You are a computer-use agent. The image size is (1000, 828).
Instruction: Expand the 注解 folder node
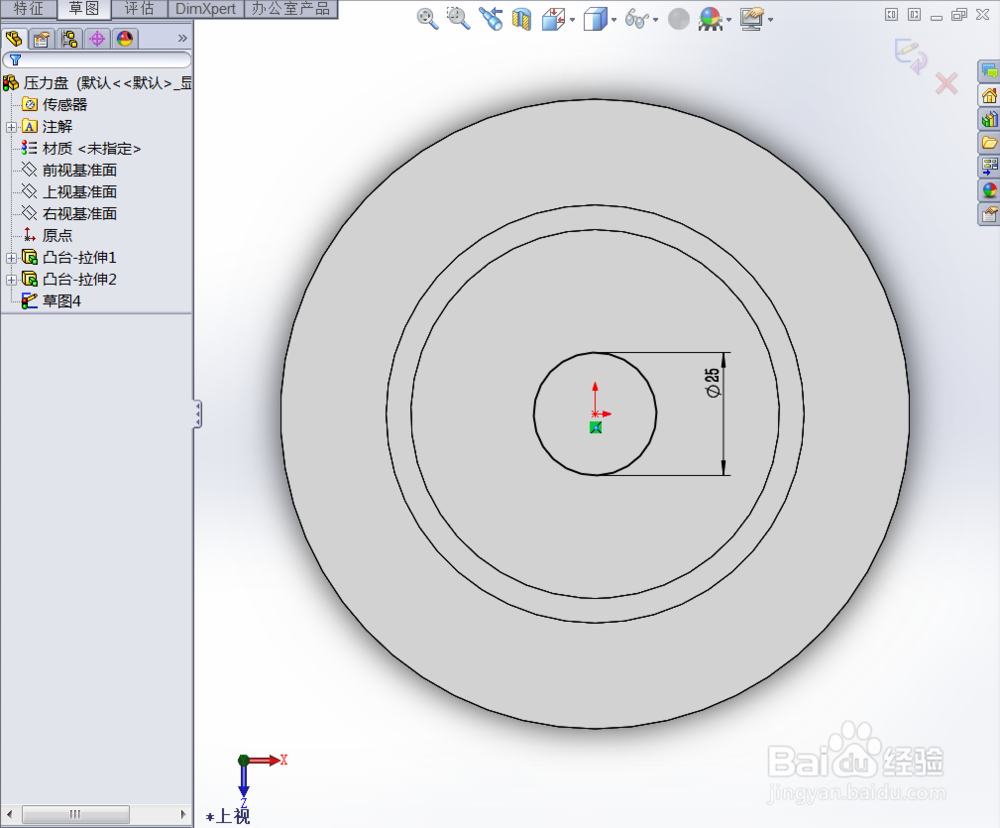[11, 127]
